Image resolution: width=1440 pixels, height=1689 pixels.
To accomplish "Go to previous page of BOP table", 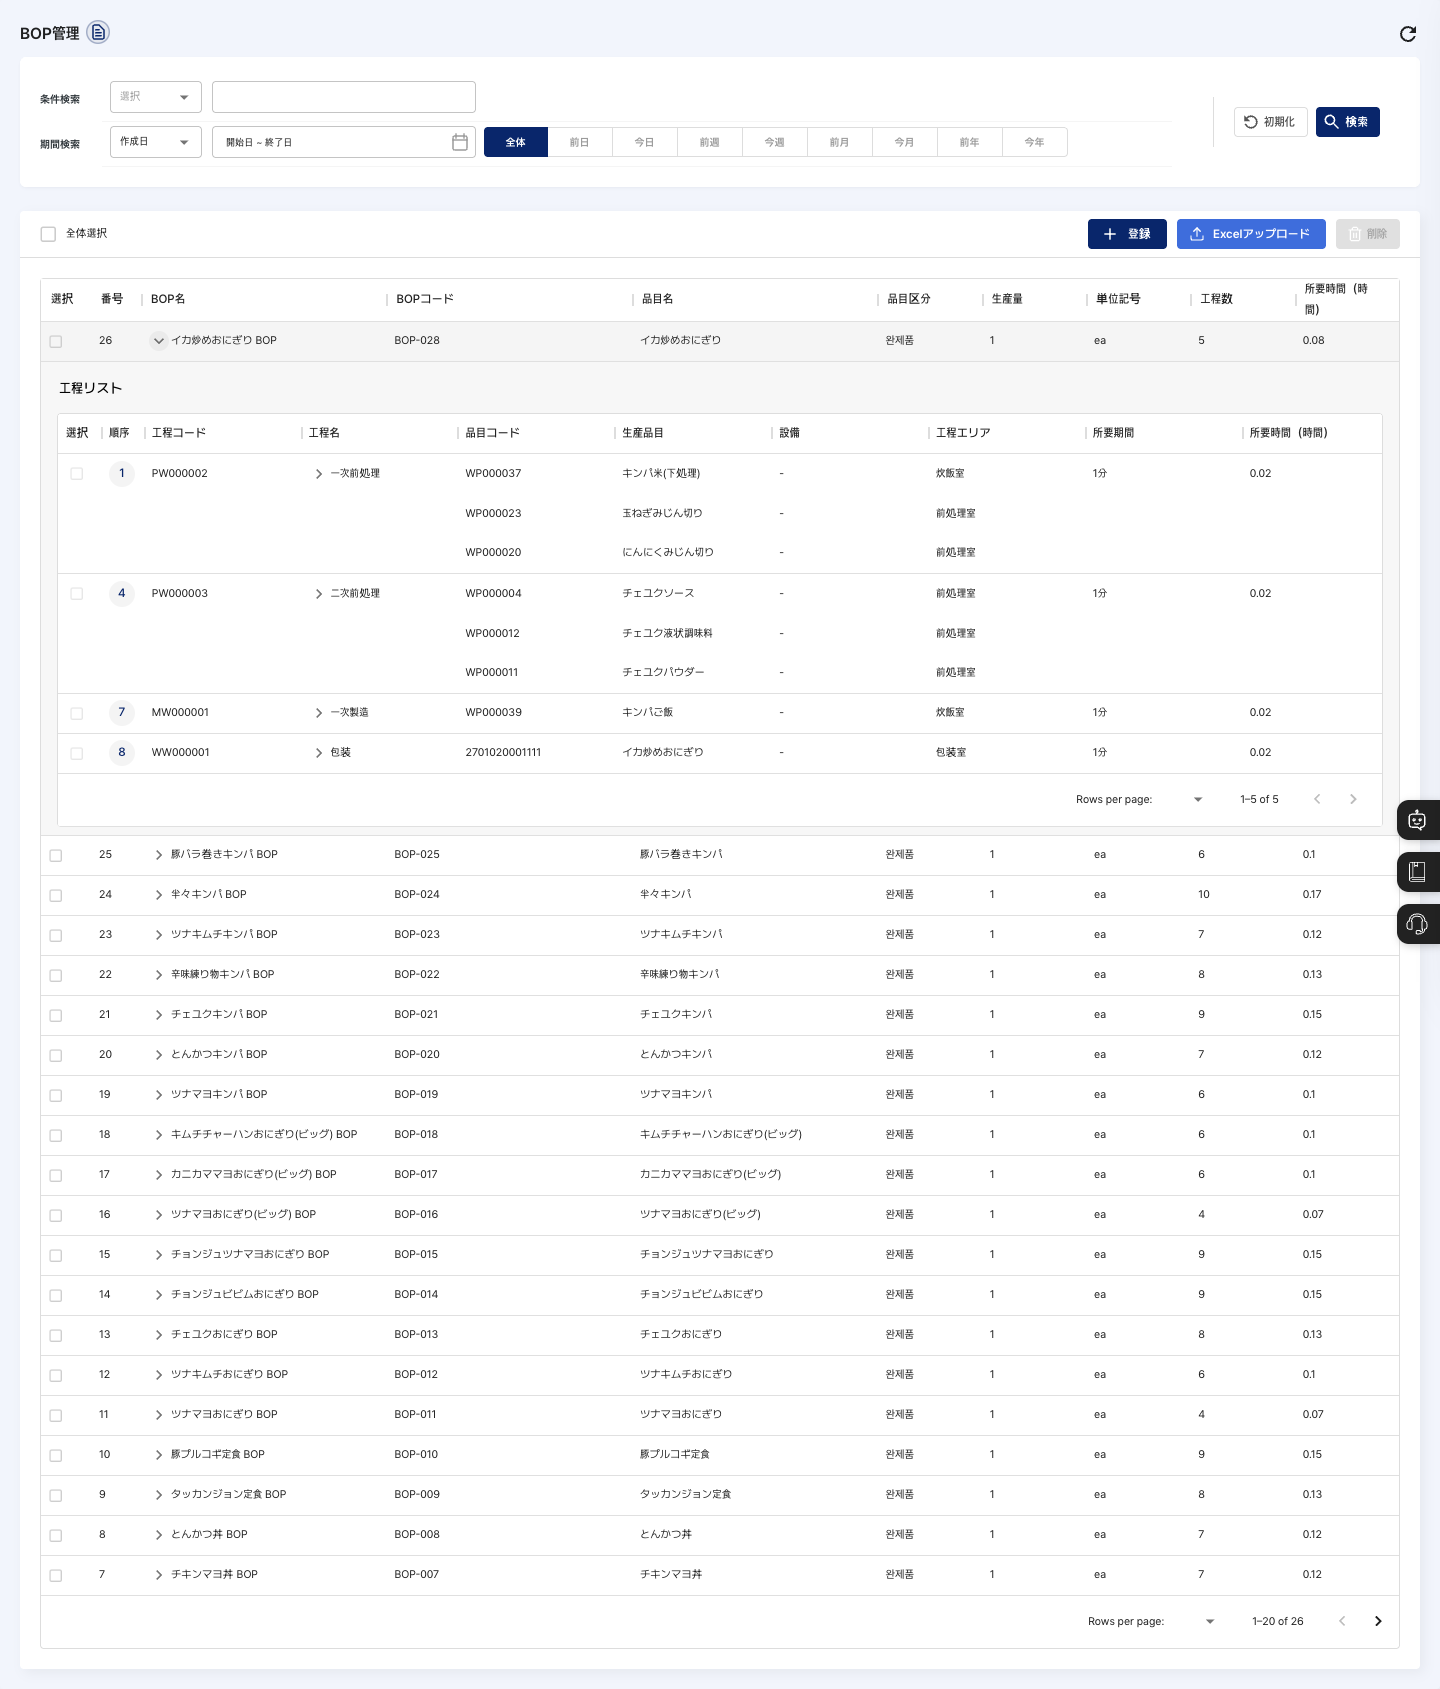I will [1342, 1621].
